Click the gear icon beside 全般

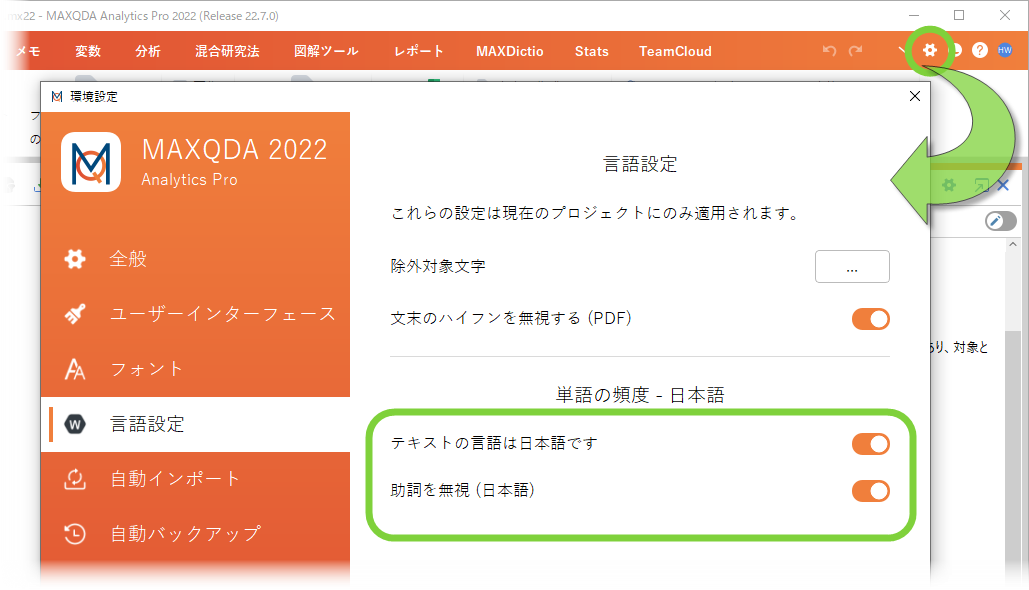coord(75,259)
